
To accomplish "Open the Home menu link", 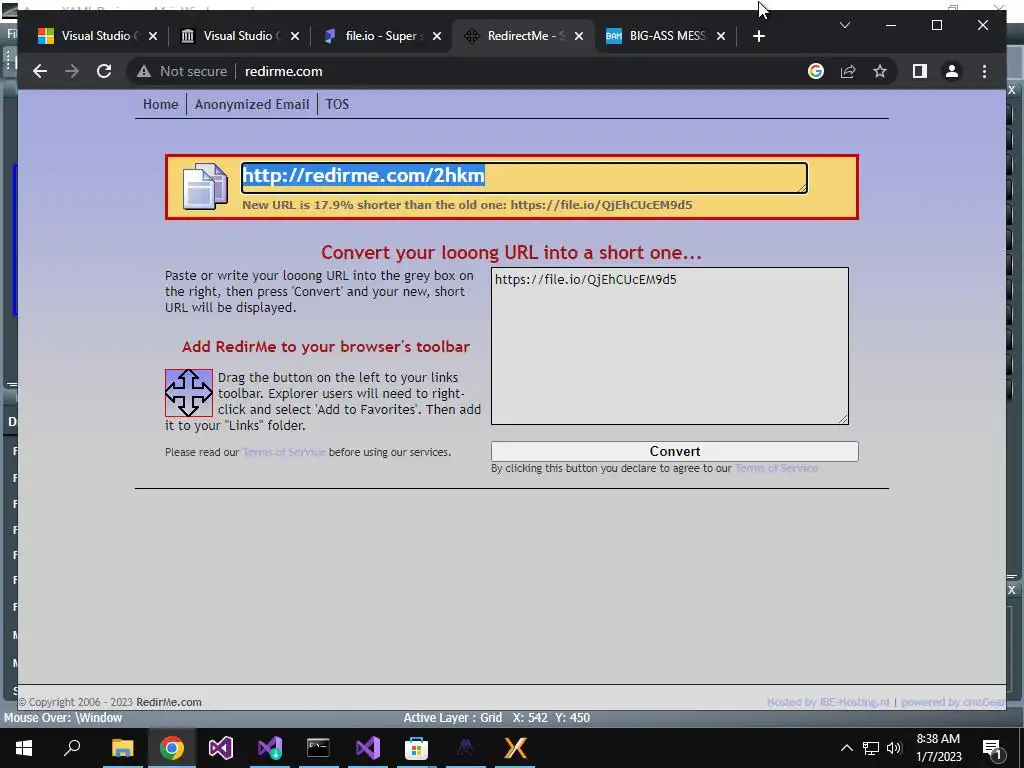I will click(161, 104).
